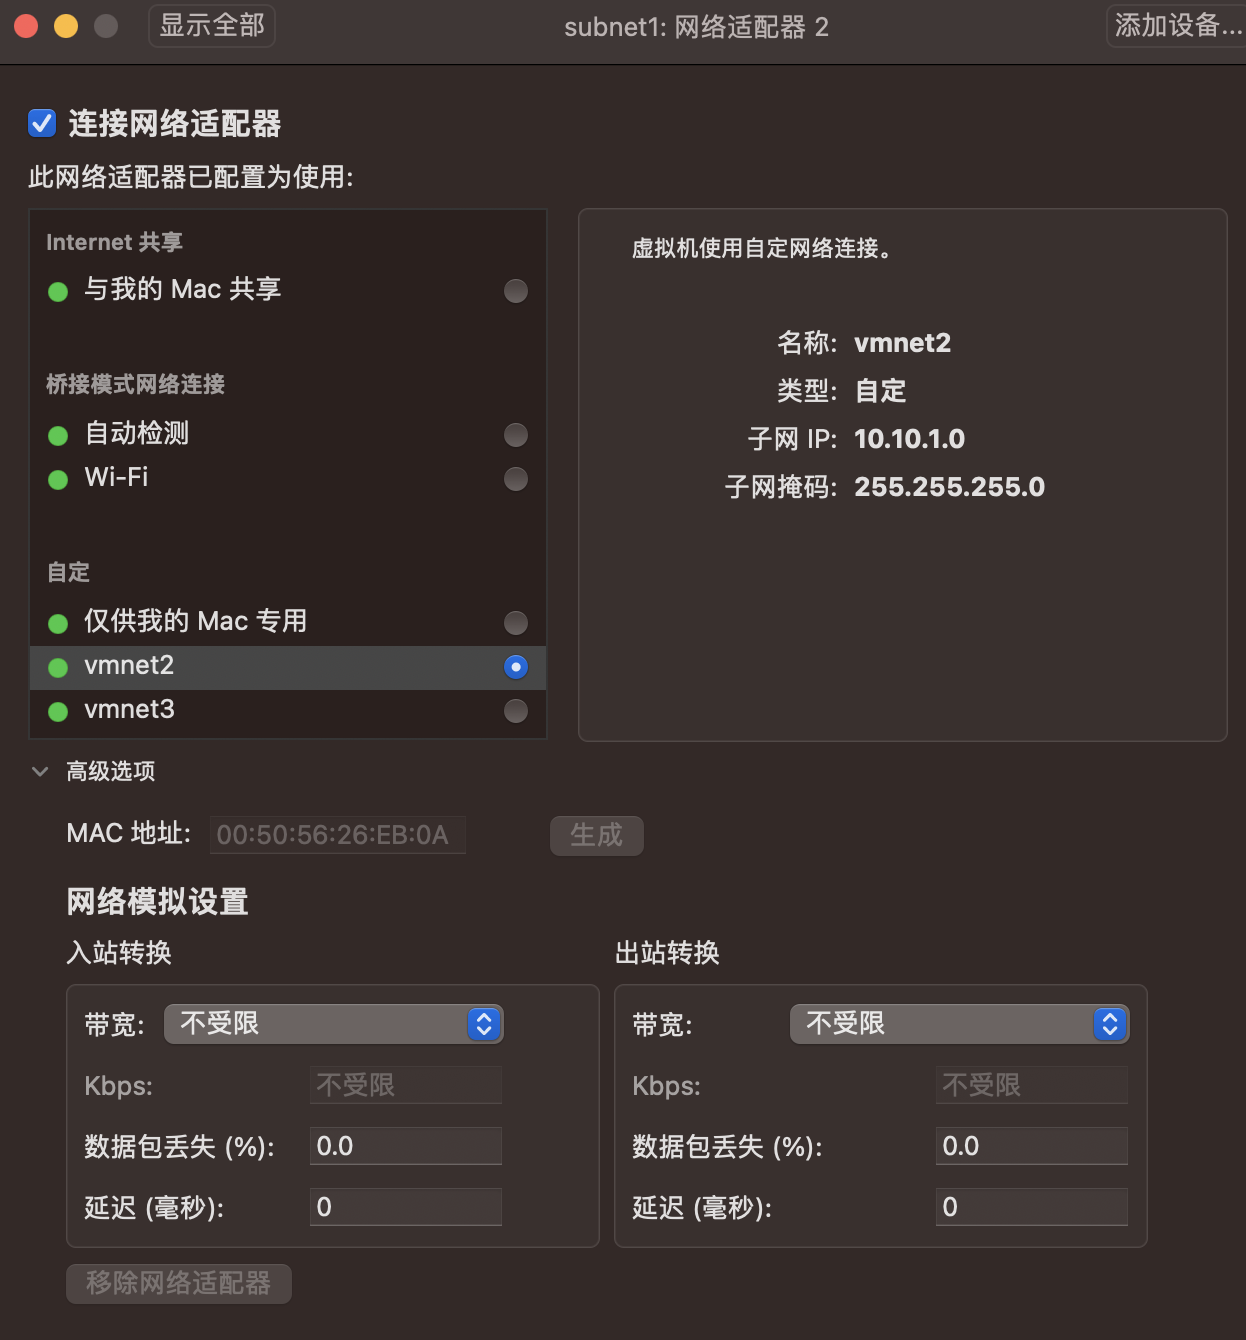Click the green status dot beside vmnet3
The image size is (1246, 1340).
pos(57,711)
